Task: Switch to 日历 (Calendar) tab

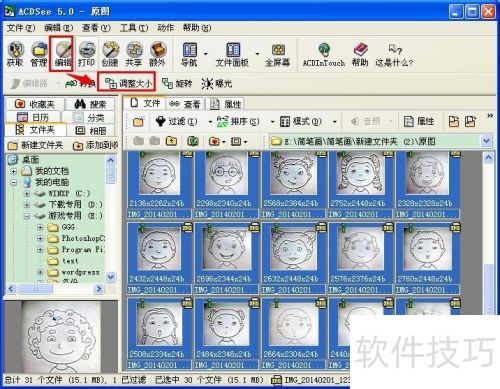Action: 33,117
